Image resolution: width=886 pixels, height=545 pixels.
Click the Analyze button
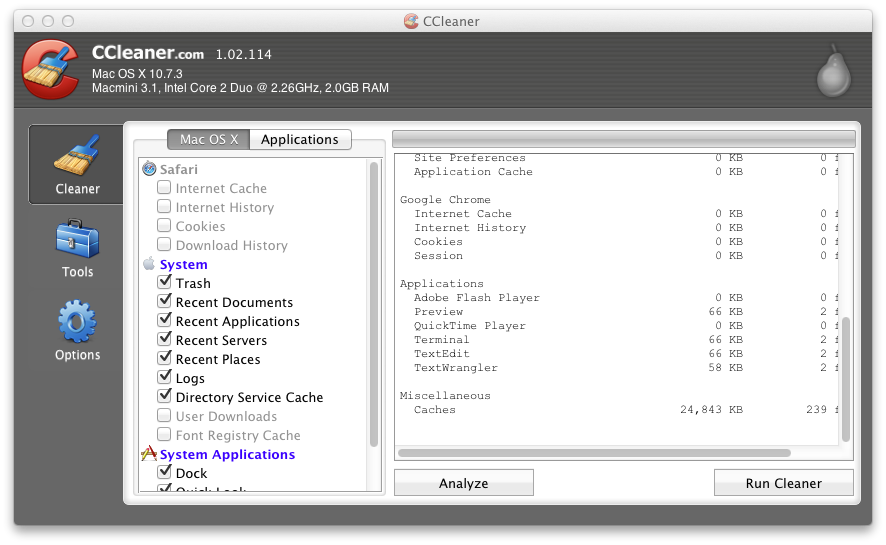tap(463, 483)
